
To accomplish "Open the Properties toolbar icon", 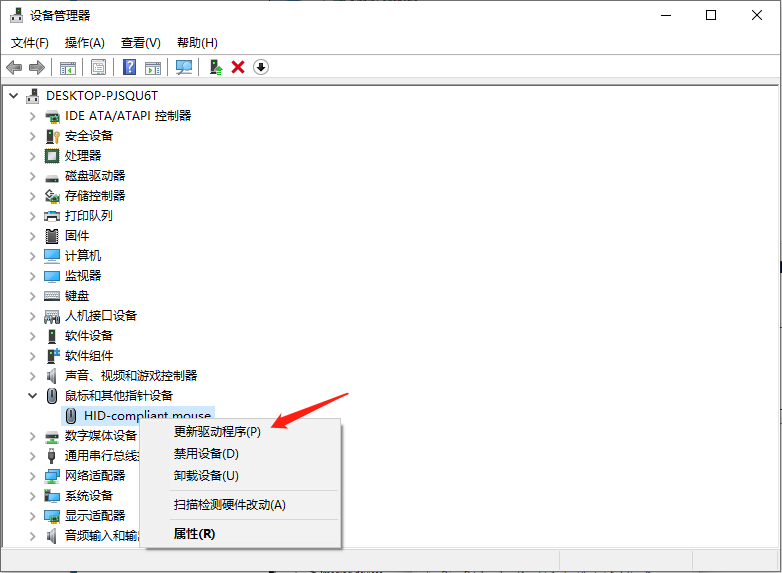I will coord(99,67).
